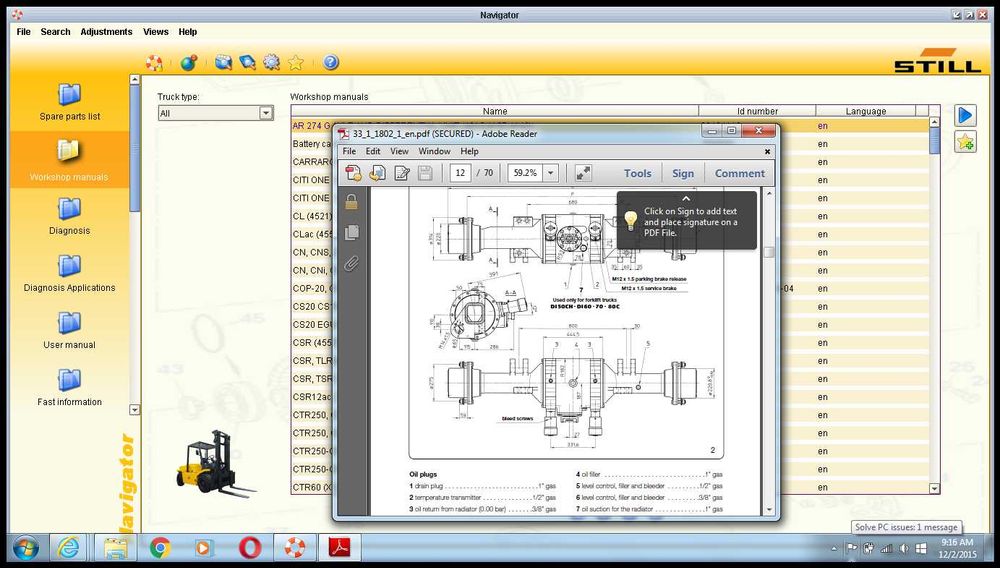
Task: Expand the zoom percentage dropdown in Reader
Action: pyautogui.click(x=550, y=173)
